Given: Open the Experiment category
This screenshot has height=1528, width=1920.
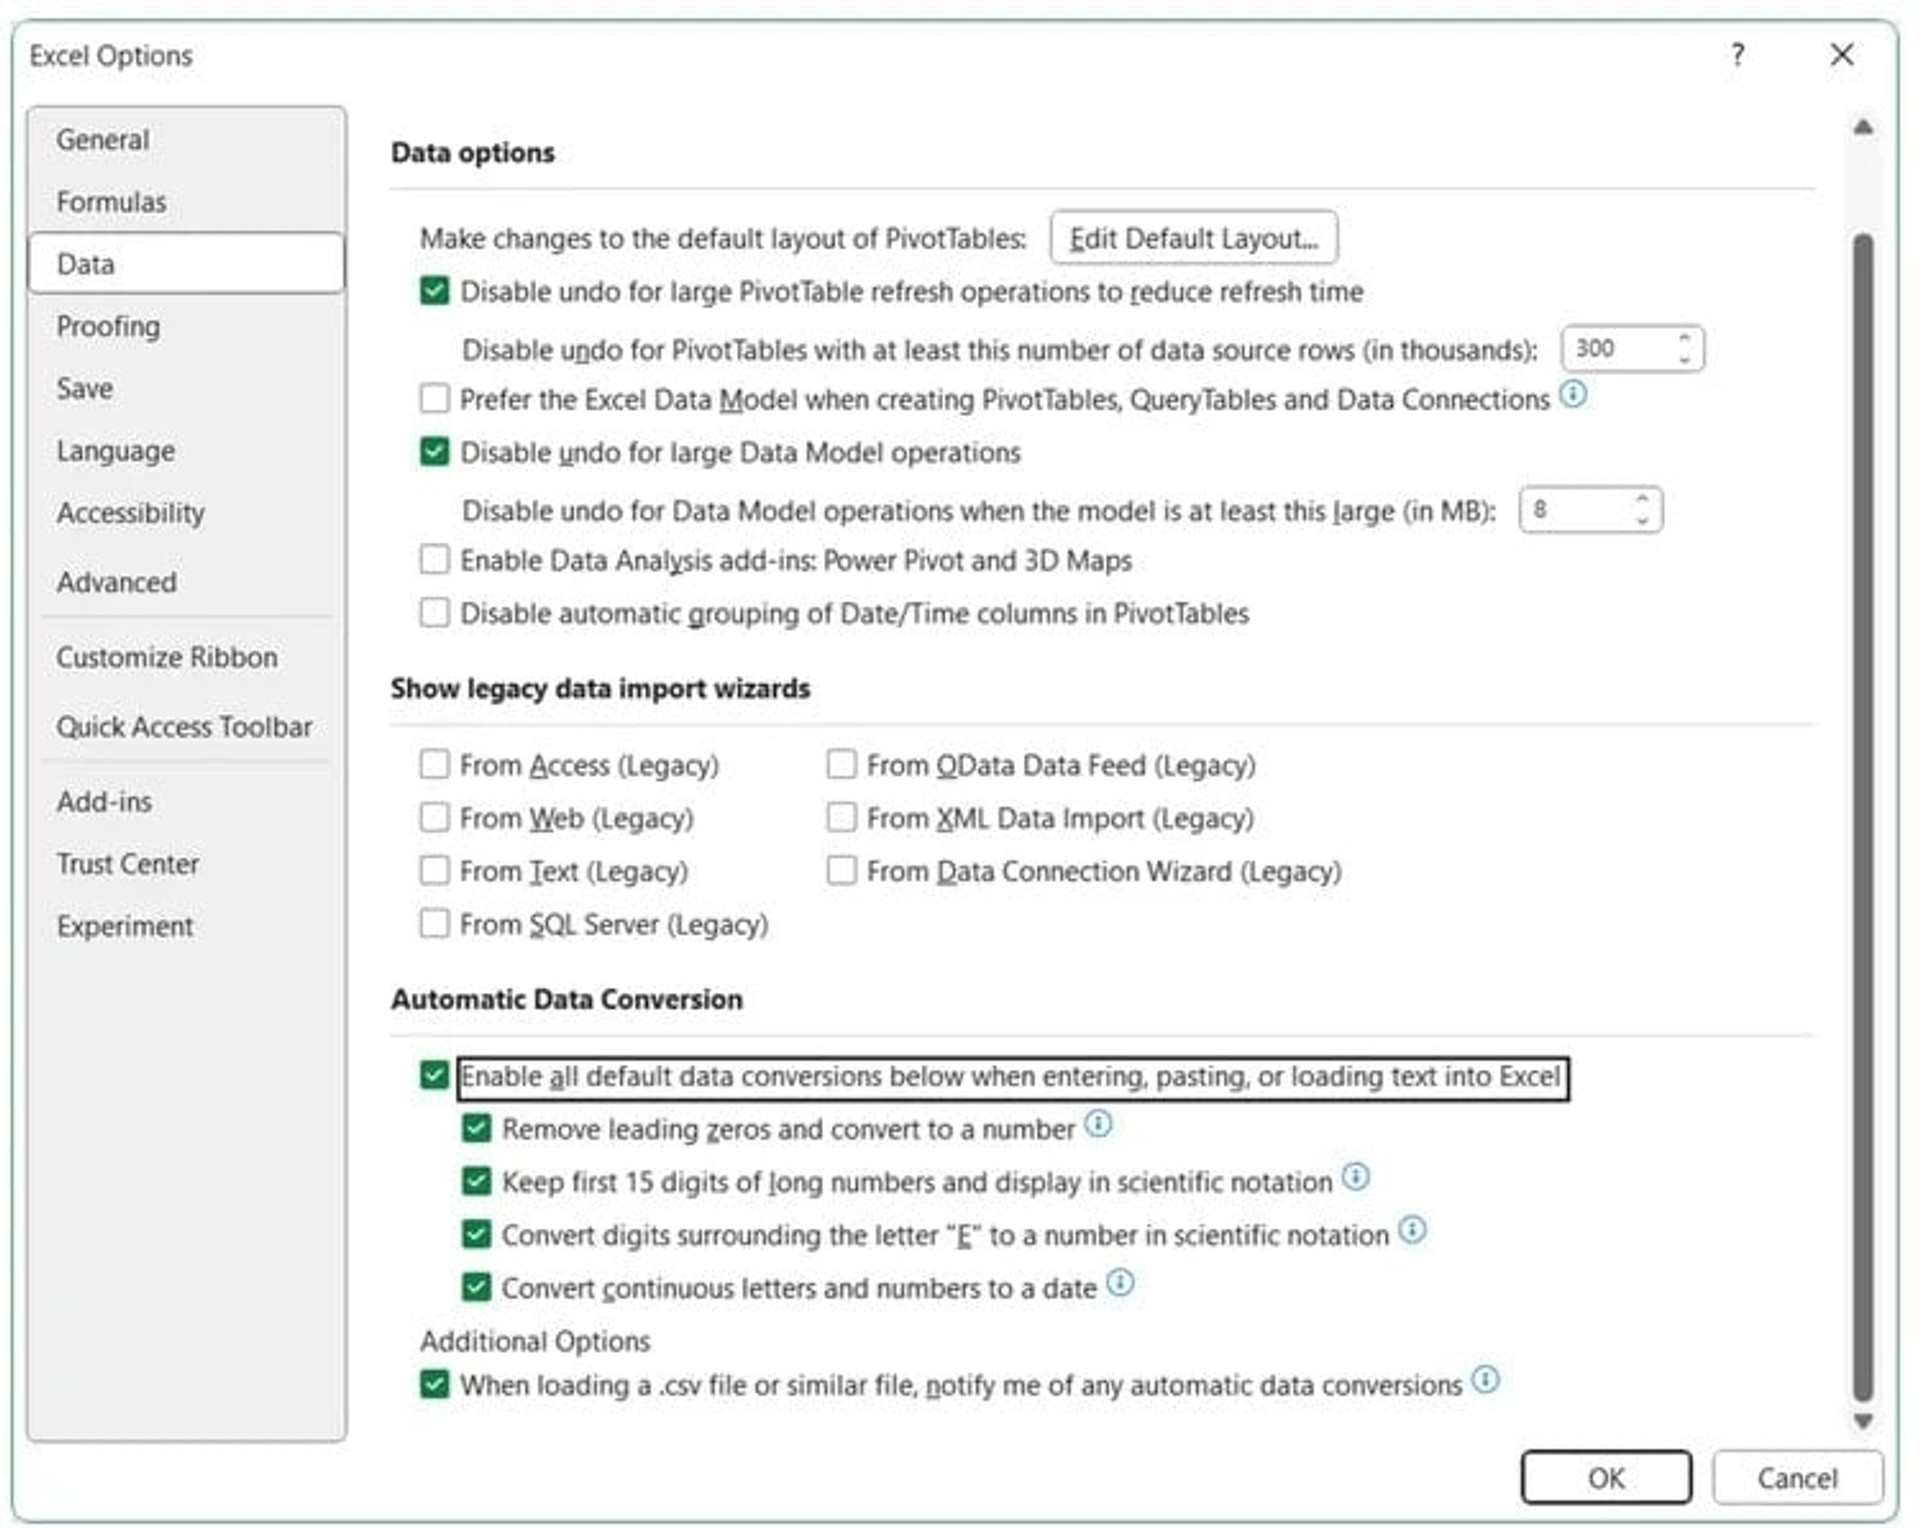Looking at the screenshot, I should (x=186, y=926).
